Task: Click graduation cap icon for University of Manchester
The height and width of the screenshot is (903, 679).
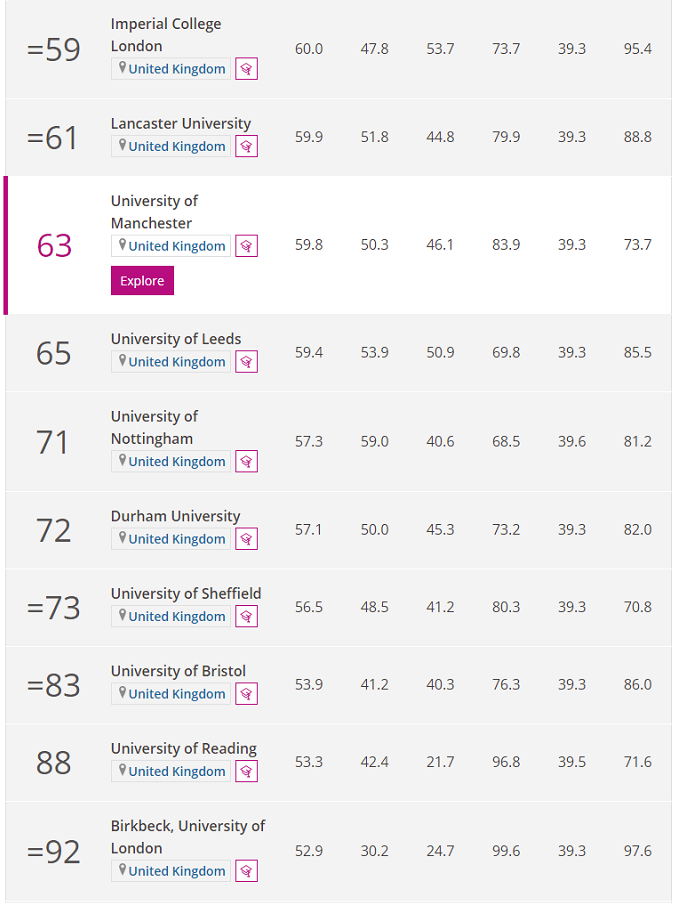Action: tap(246, 246)
